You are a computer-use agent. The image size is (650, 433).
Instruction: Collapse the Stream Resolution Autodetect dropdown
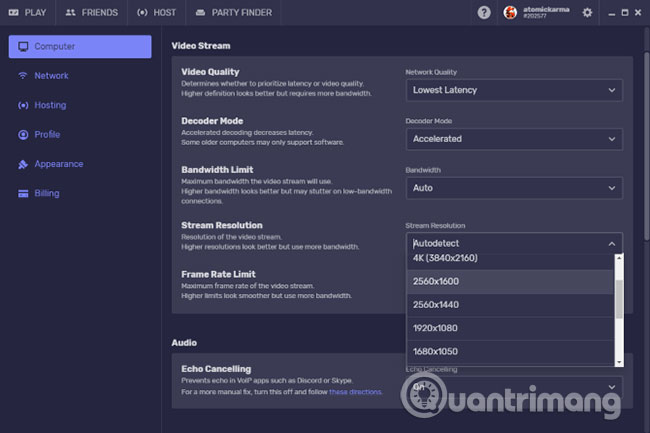pos(514,243)
